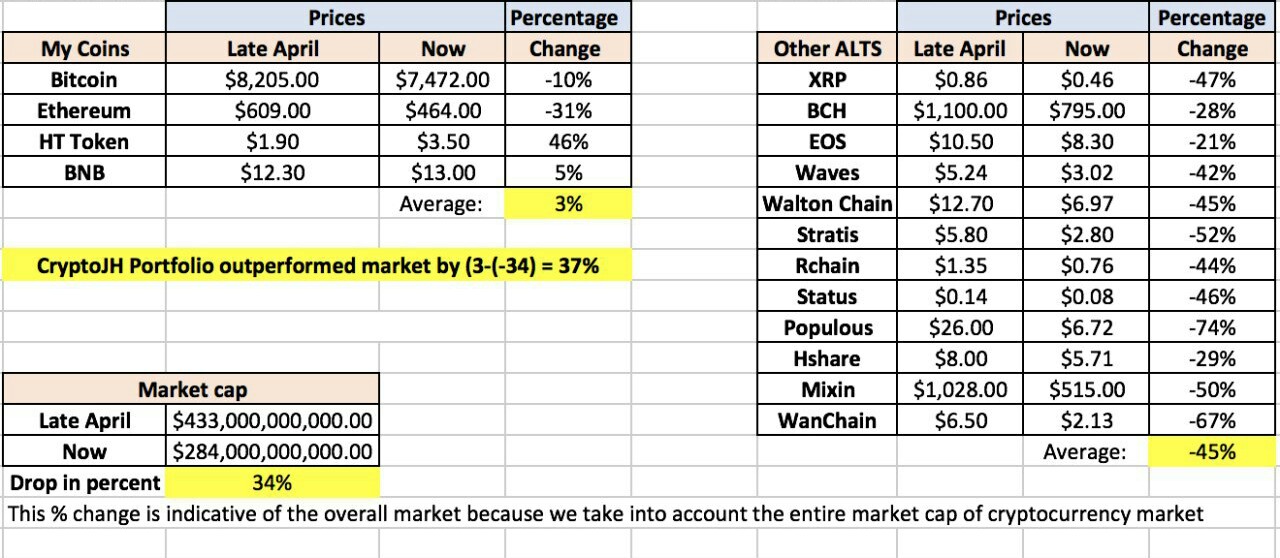This screenshot has height=558, width=1280.
Task: Click Ethereum's $609.00 Late April price
Action: [273, 111]
